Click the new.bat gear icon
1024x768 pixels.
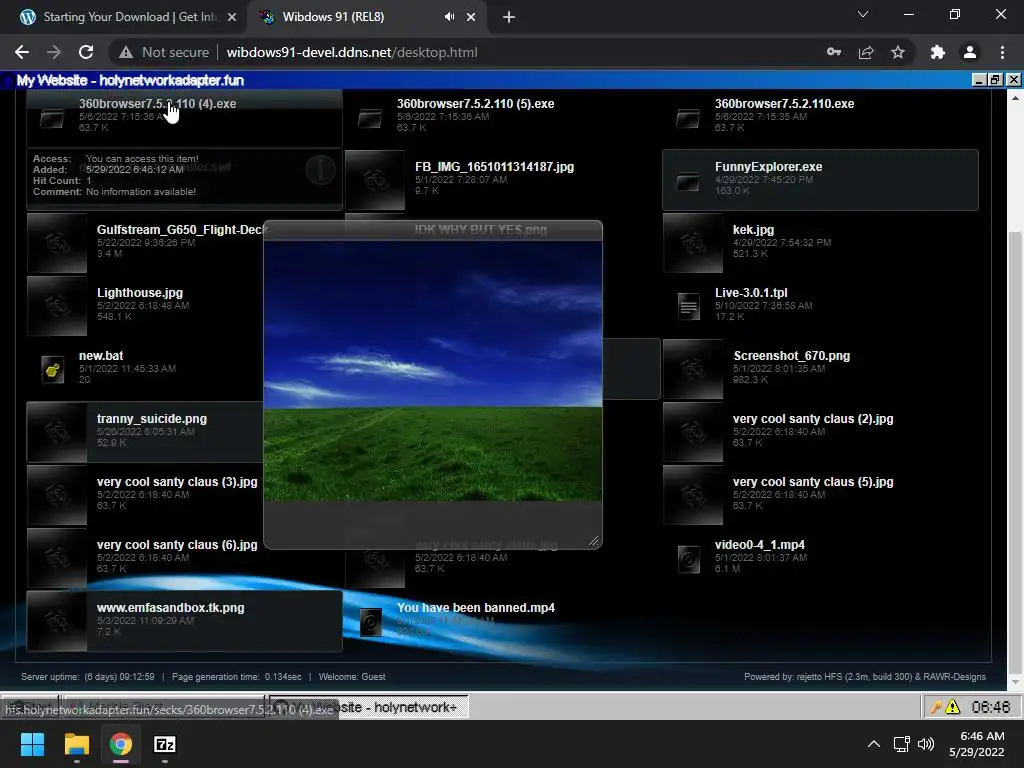(52, 370)
